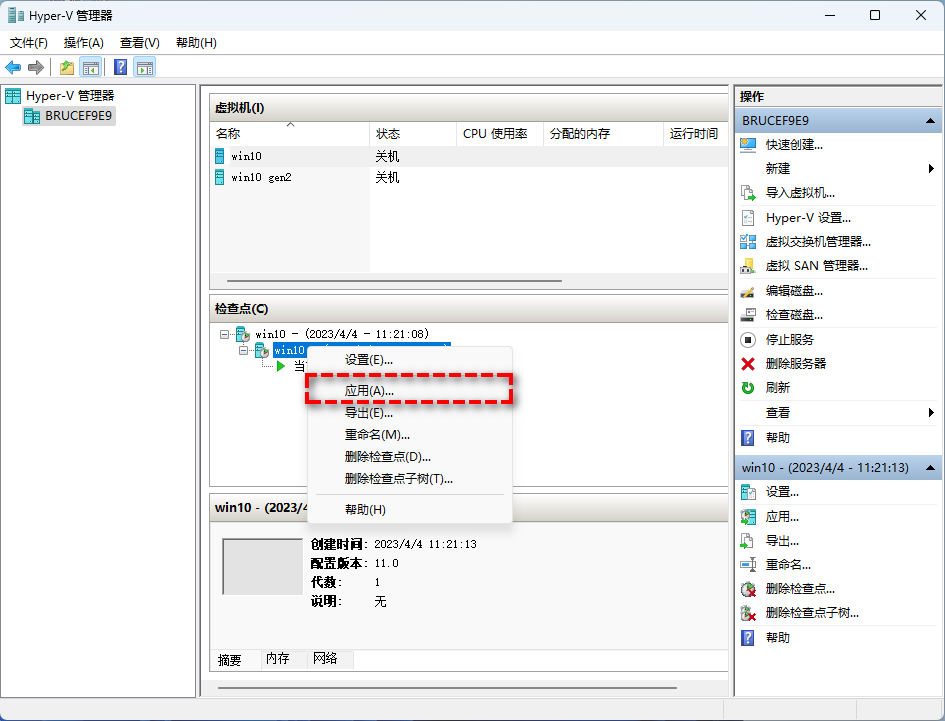Choose 应用(A)... in the context menu
The image size is (945, 721).
pos(410,391)
